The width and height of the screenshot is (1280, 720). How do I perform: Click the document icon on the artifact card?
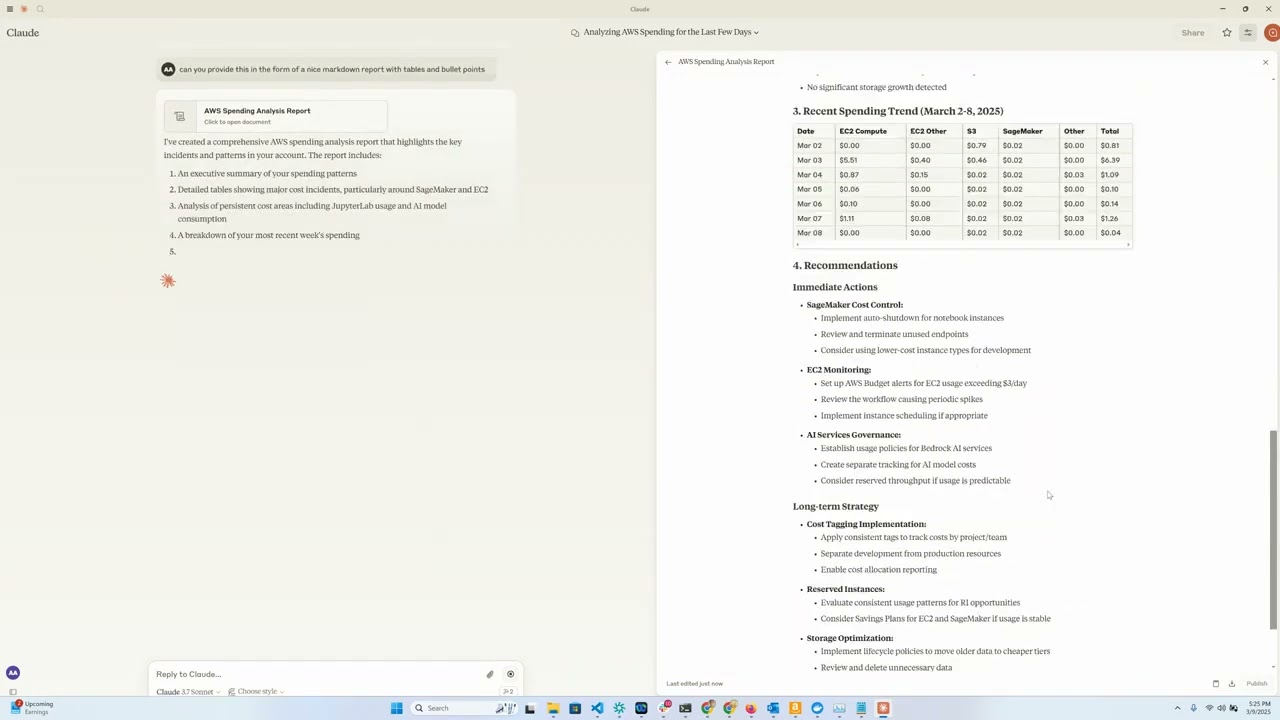click(x=180, y=116)
